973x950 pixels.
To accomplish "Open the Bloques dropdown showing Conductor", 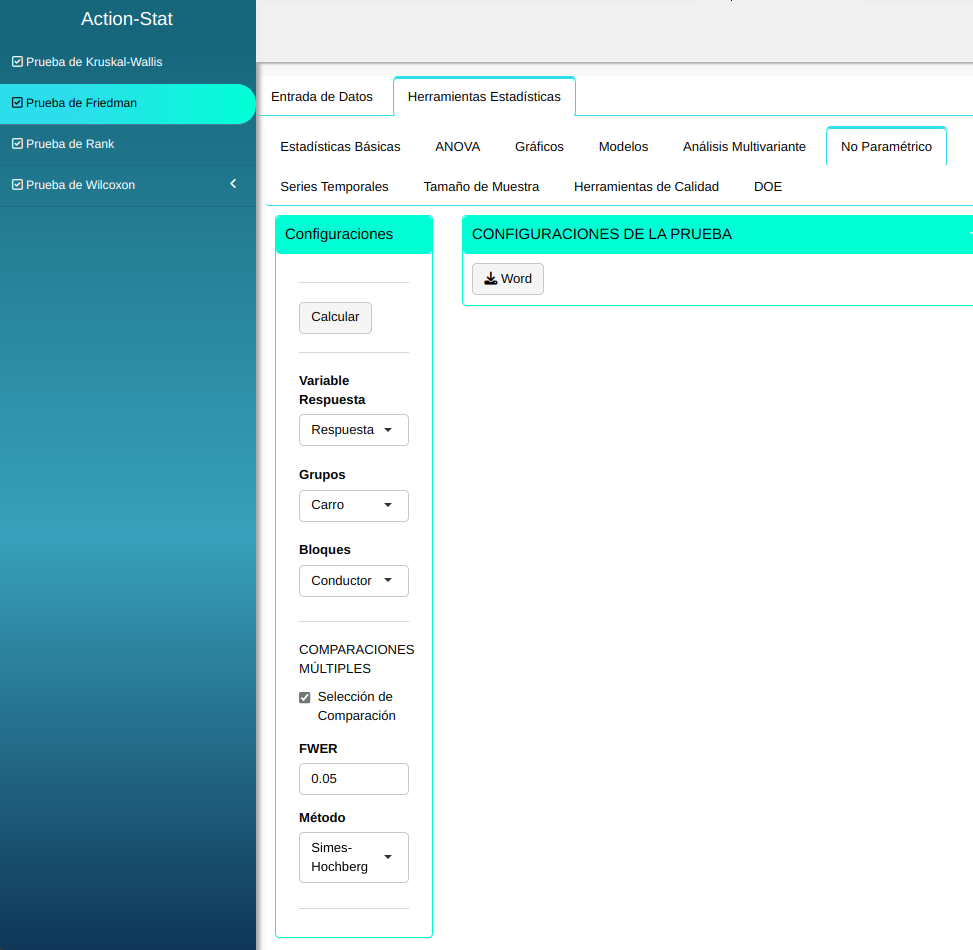I will click(353, 581).
